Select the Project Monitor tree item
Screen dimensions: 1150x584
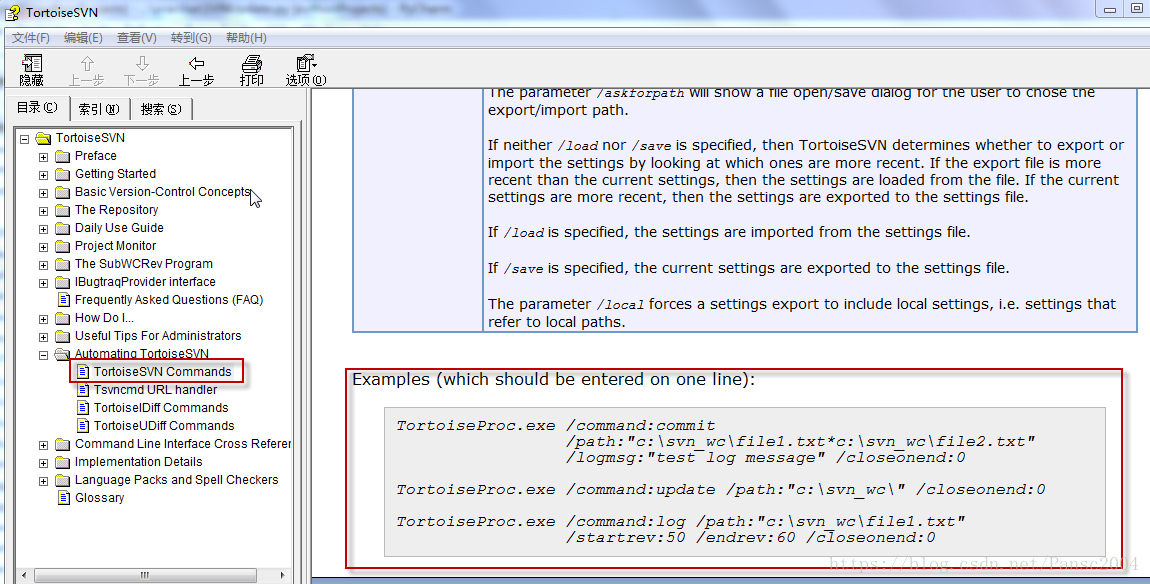[x=115, y=246]
